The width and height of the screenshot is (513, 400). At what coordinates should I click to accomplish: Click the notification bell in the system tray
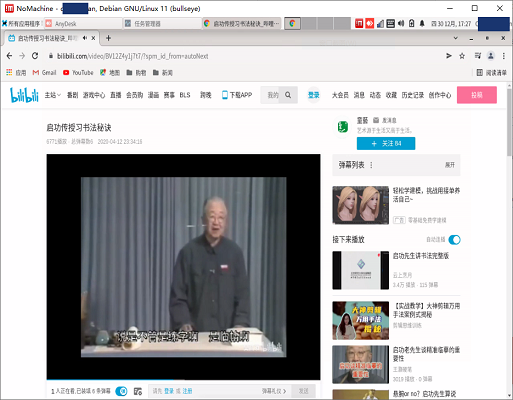coord(422,23)
